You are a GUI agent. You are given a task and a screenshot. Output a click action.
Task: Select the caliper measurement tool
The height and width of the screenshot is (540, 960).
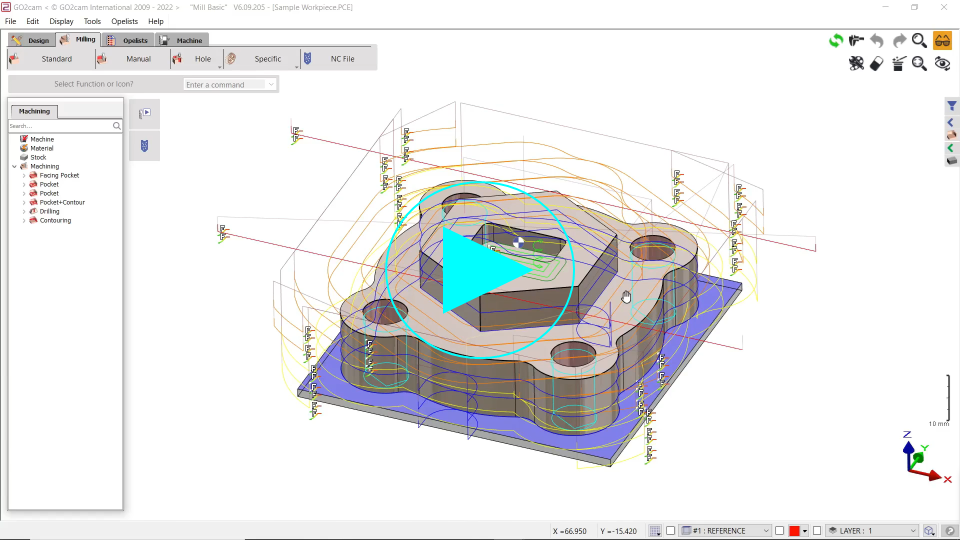click(856, 40)
